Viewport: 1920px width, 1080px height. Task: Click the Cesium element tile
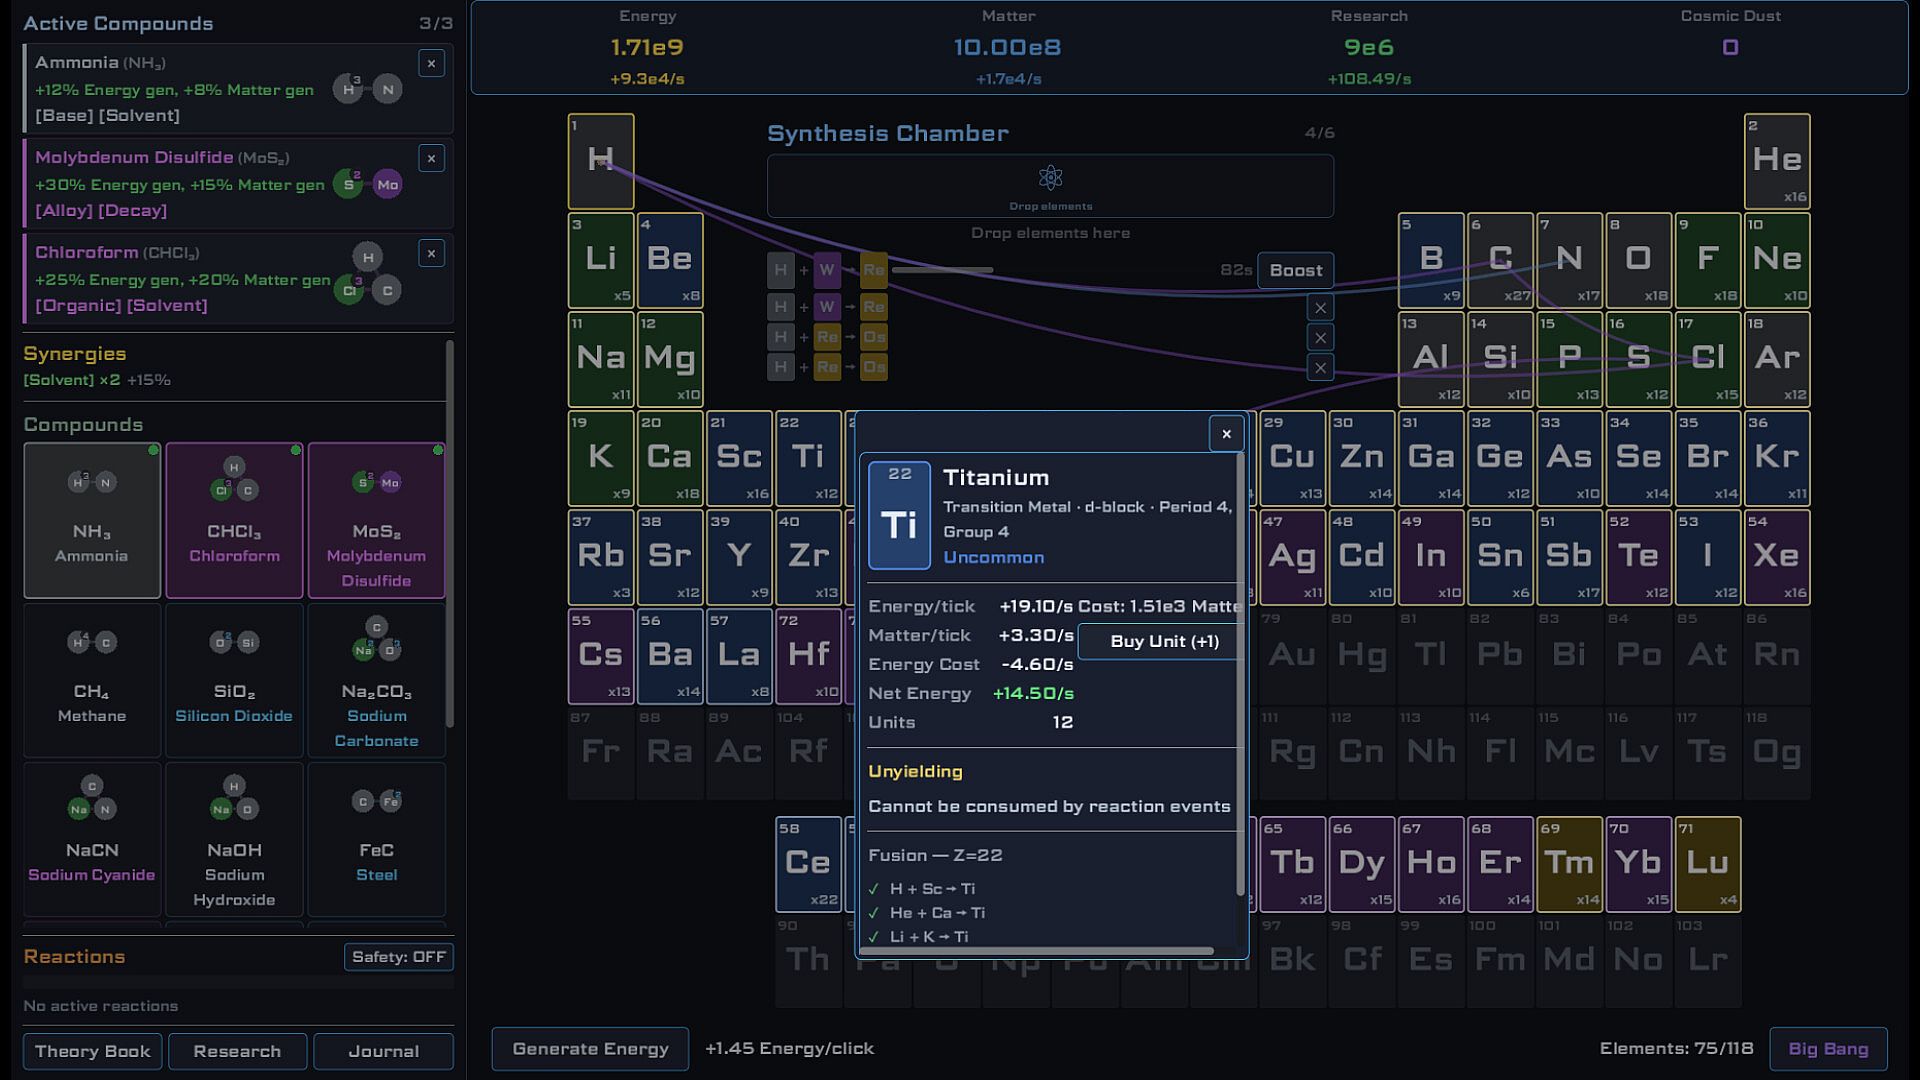click(601, 655)
